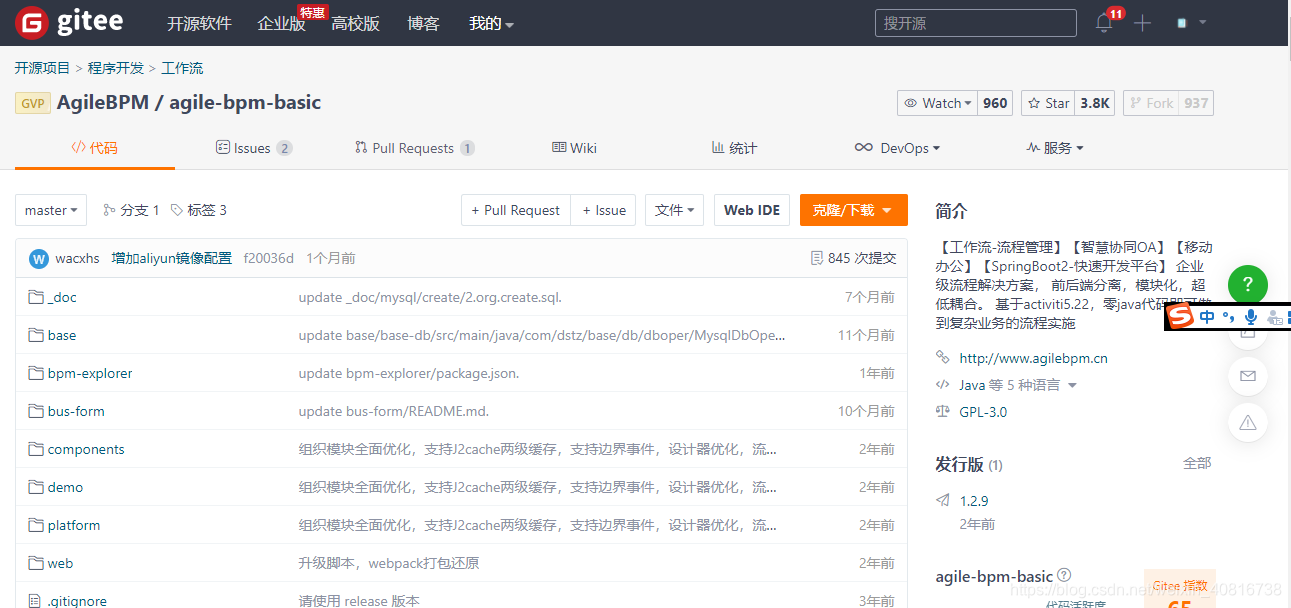Click the mail envelope floating icon
Screen dimensions: 1291x608
1247,376
